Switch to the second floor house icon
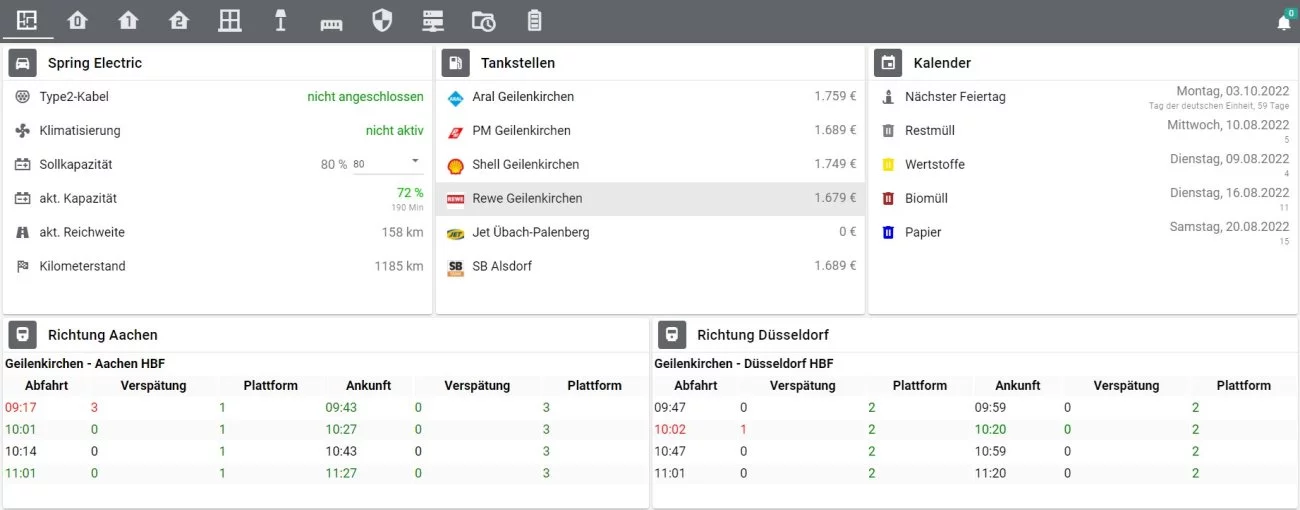The width and height of the screenshot is (1300, 510). click(x=179, y=20)
